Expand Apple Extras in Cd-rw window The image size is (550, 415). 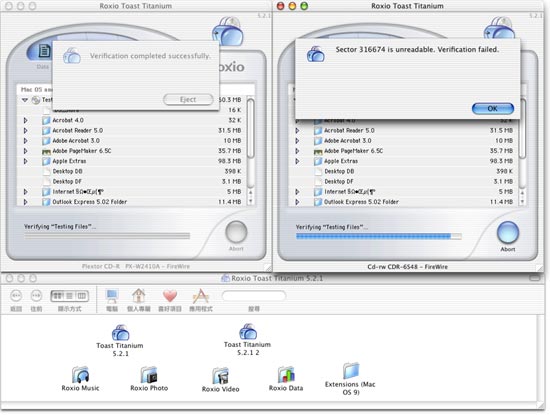pos(297,161)
